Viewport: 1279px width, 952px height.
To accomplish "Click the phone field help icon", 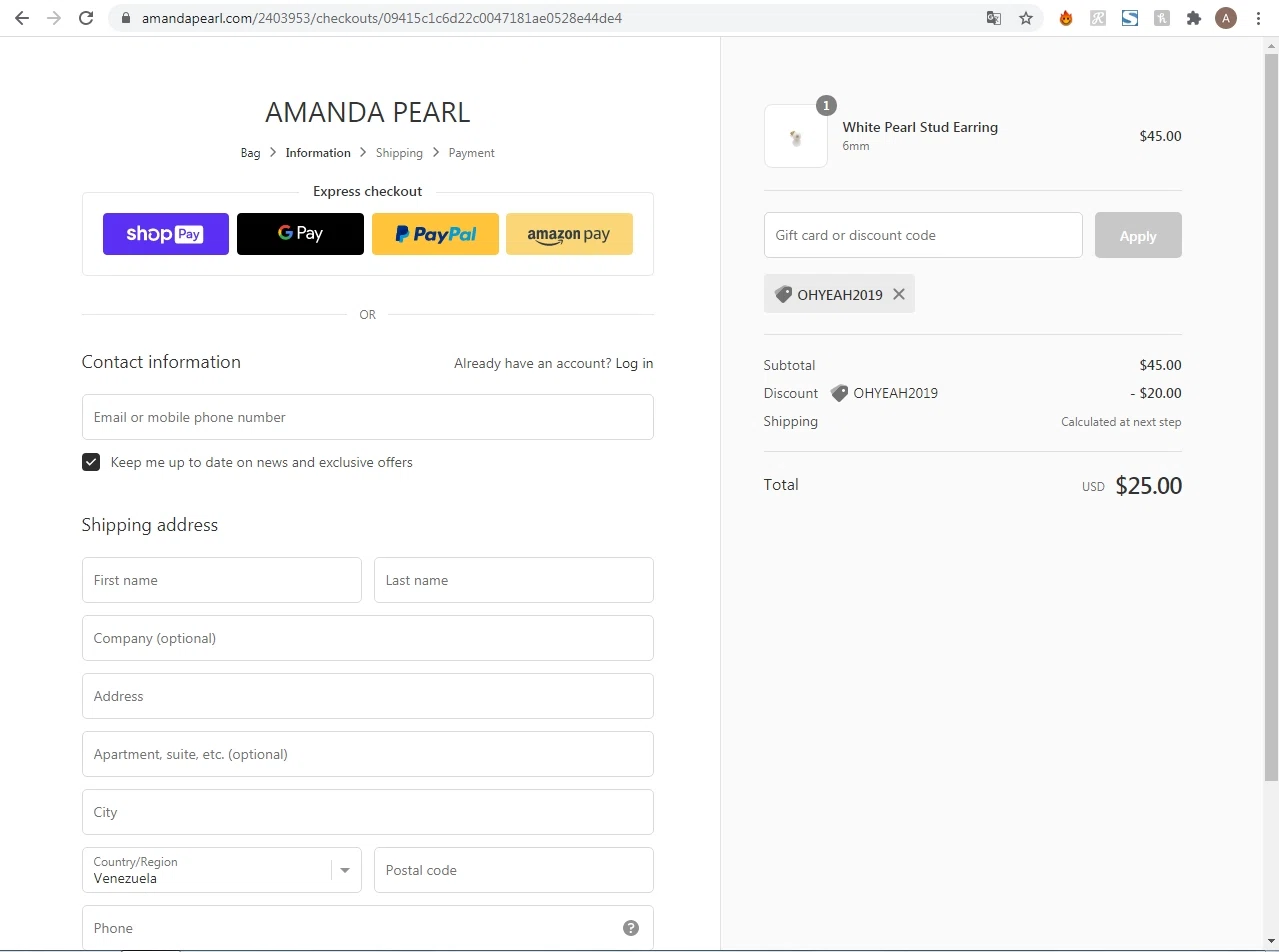I will click(631, 928).
